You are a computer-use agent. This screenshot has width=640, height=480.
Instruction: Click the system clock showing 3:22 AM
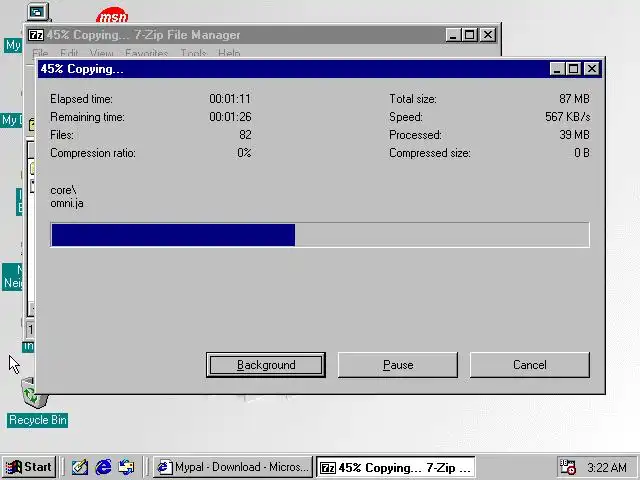pos(607,467)
